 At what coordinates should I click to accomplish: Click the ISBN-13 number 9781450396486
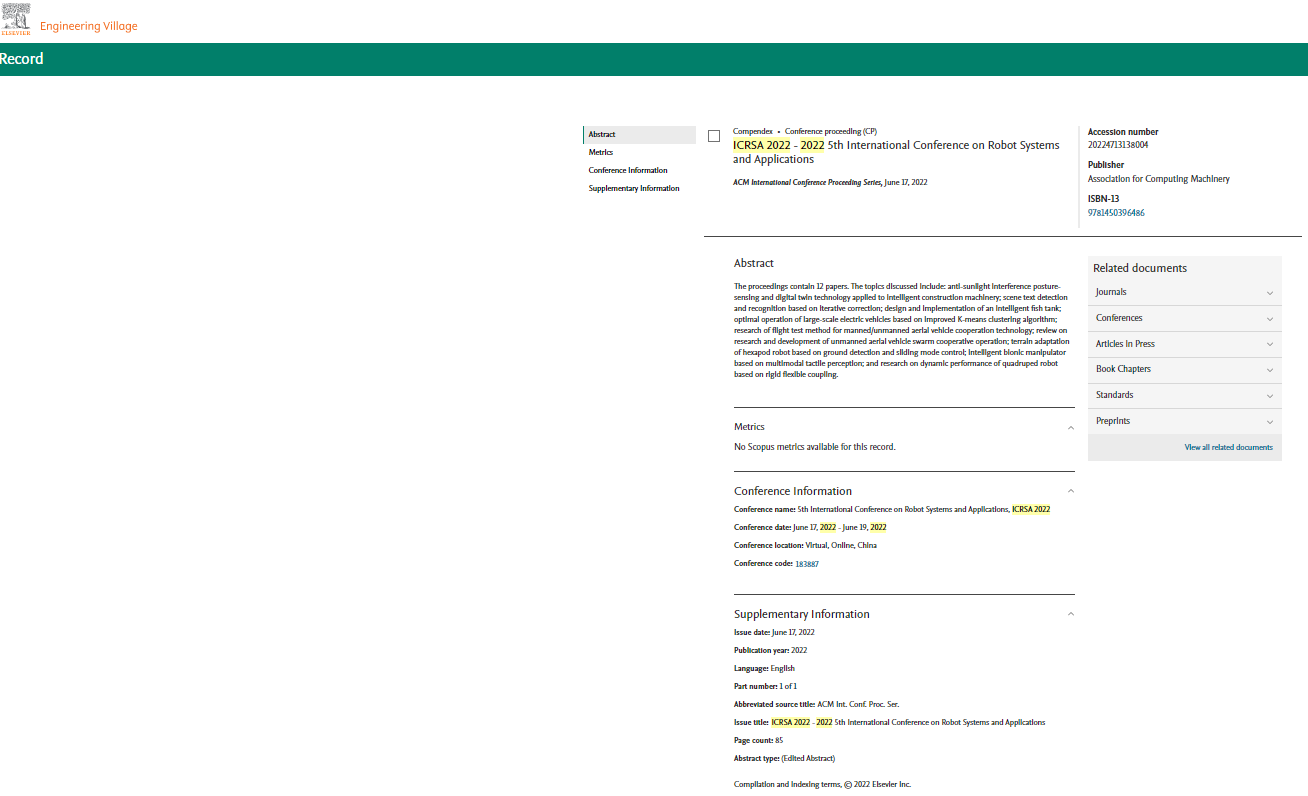(x=1116, y=213)
